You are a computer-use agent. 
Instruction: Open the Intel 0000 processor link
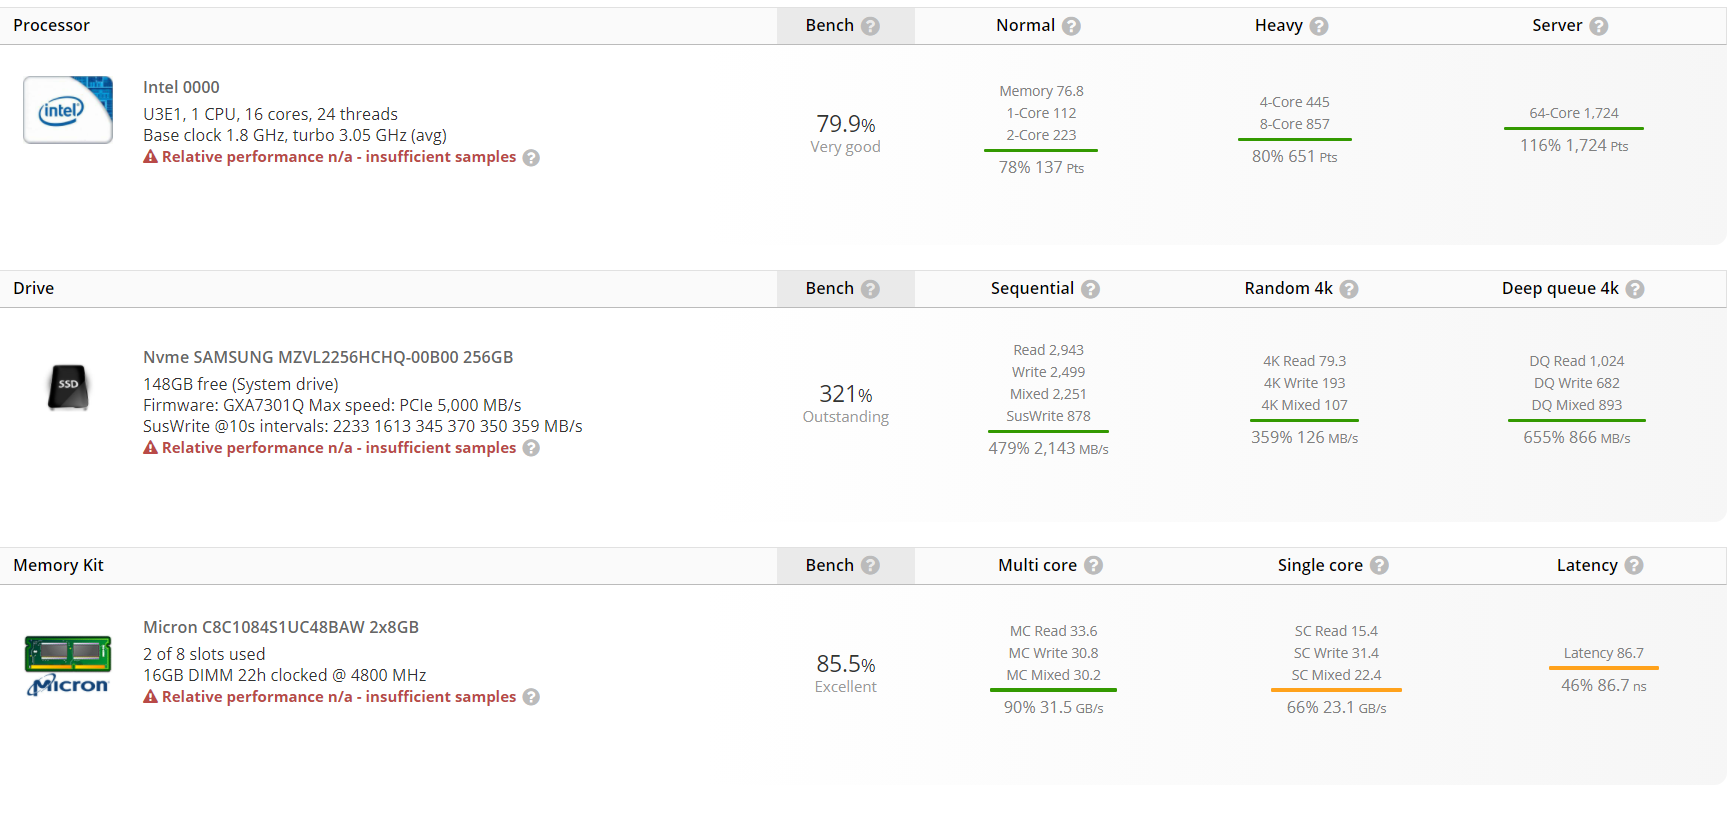181,87
